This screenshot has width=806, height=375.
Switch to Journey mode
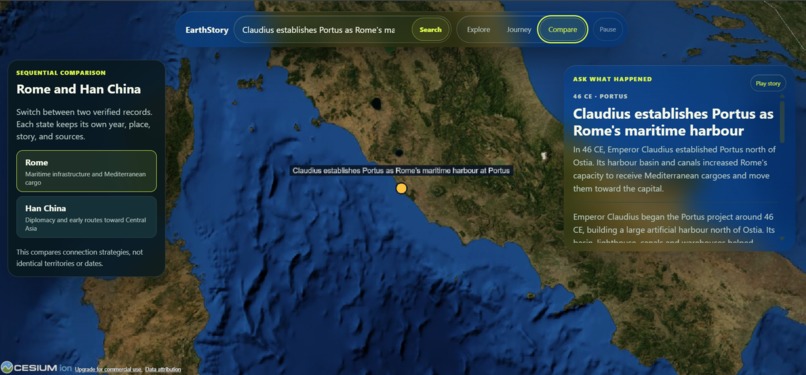tap(519, 30)
